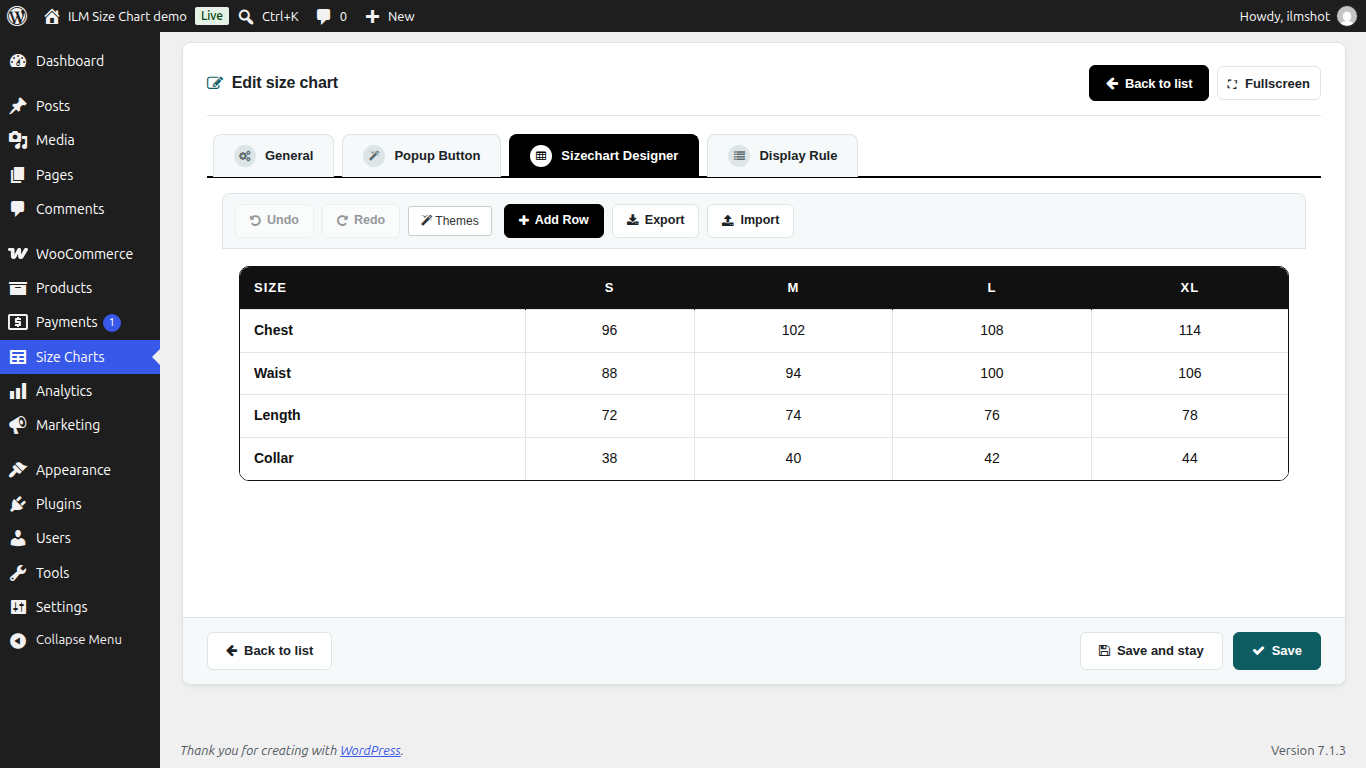1366x768 pixels.
Task: Click the Posts pin icon
Action: coord(18,106)
